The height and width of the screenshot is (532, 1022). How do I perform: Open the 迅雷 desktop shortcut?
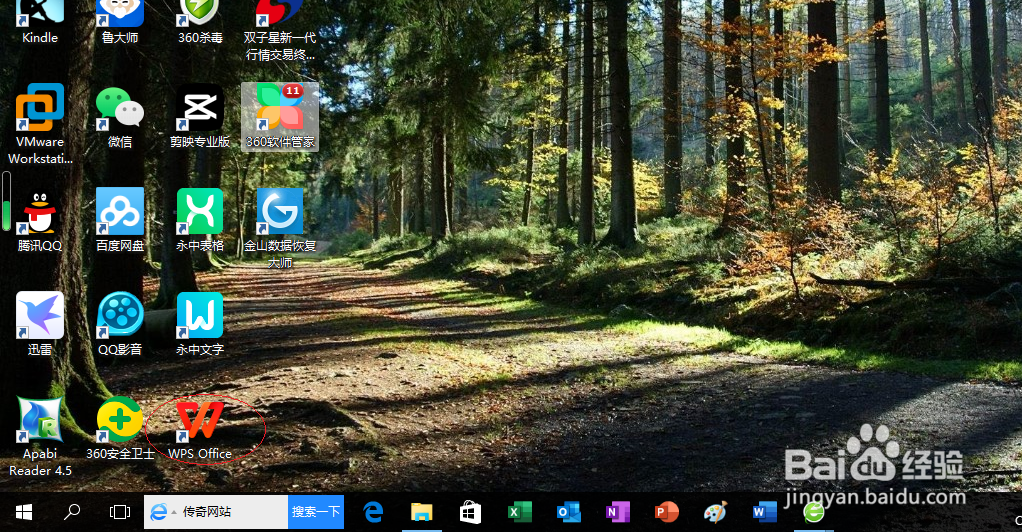[40, 324]
